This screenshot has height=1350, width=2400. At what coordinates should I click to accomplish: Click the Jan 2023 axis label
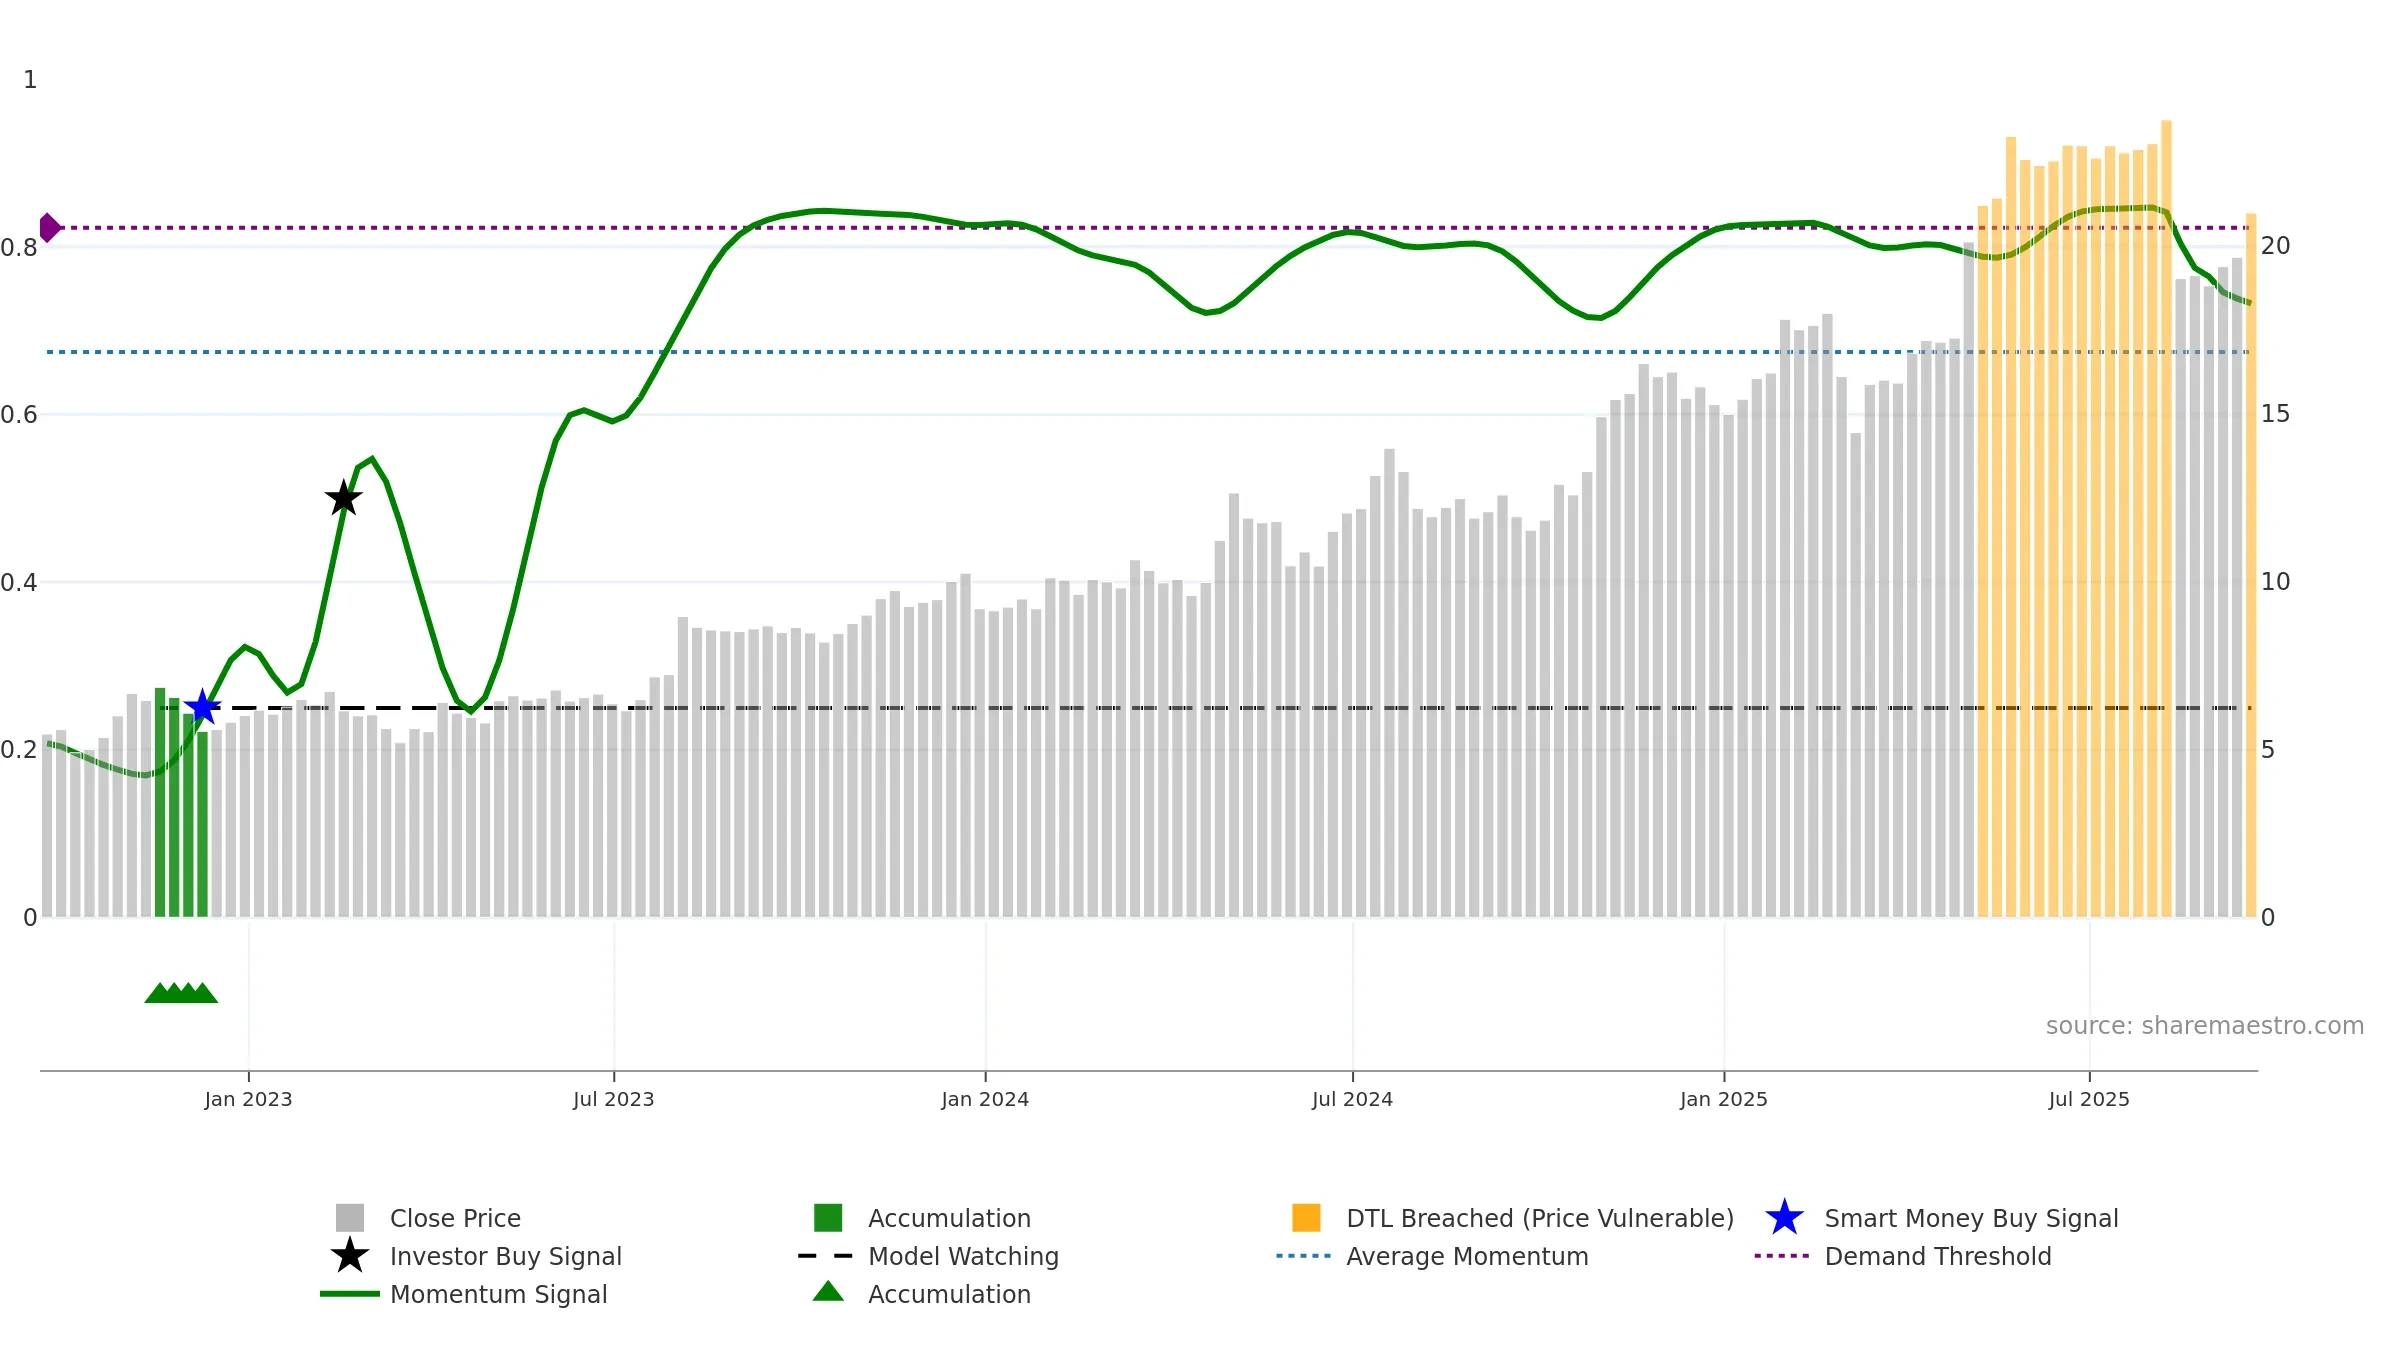point(248,1099)
